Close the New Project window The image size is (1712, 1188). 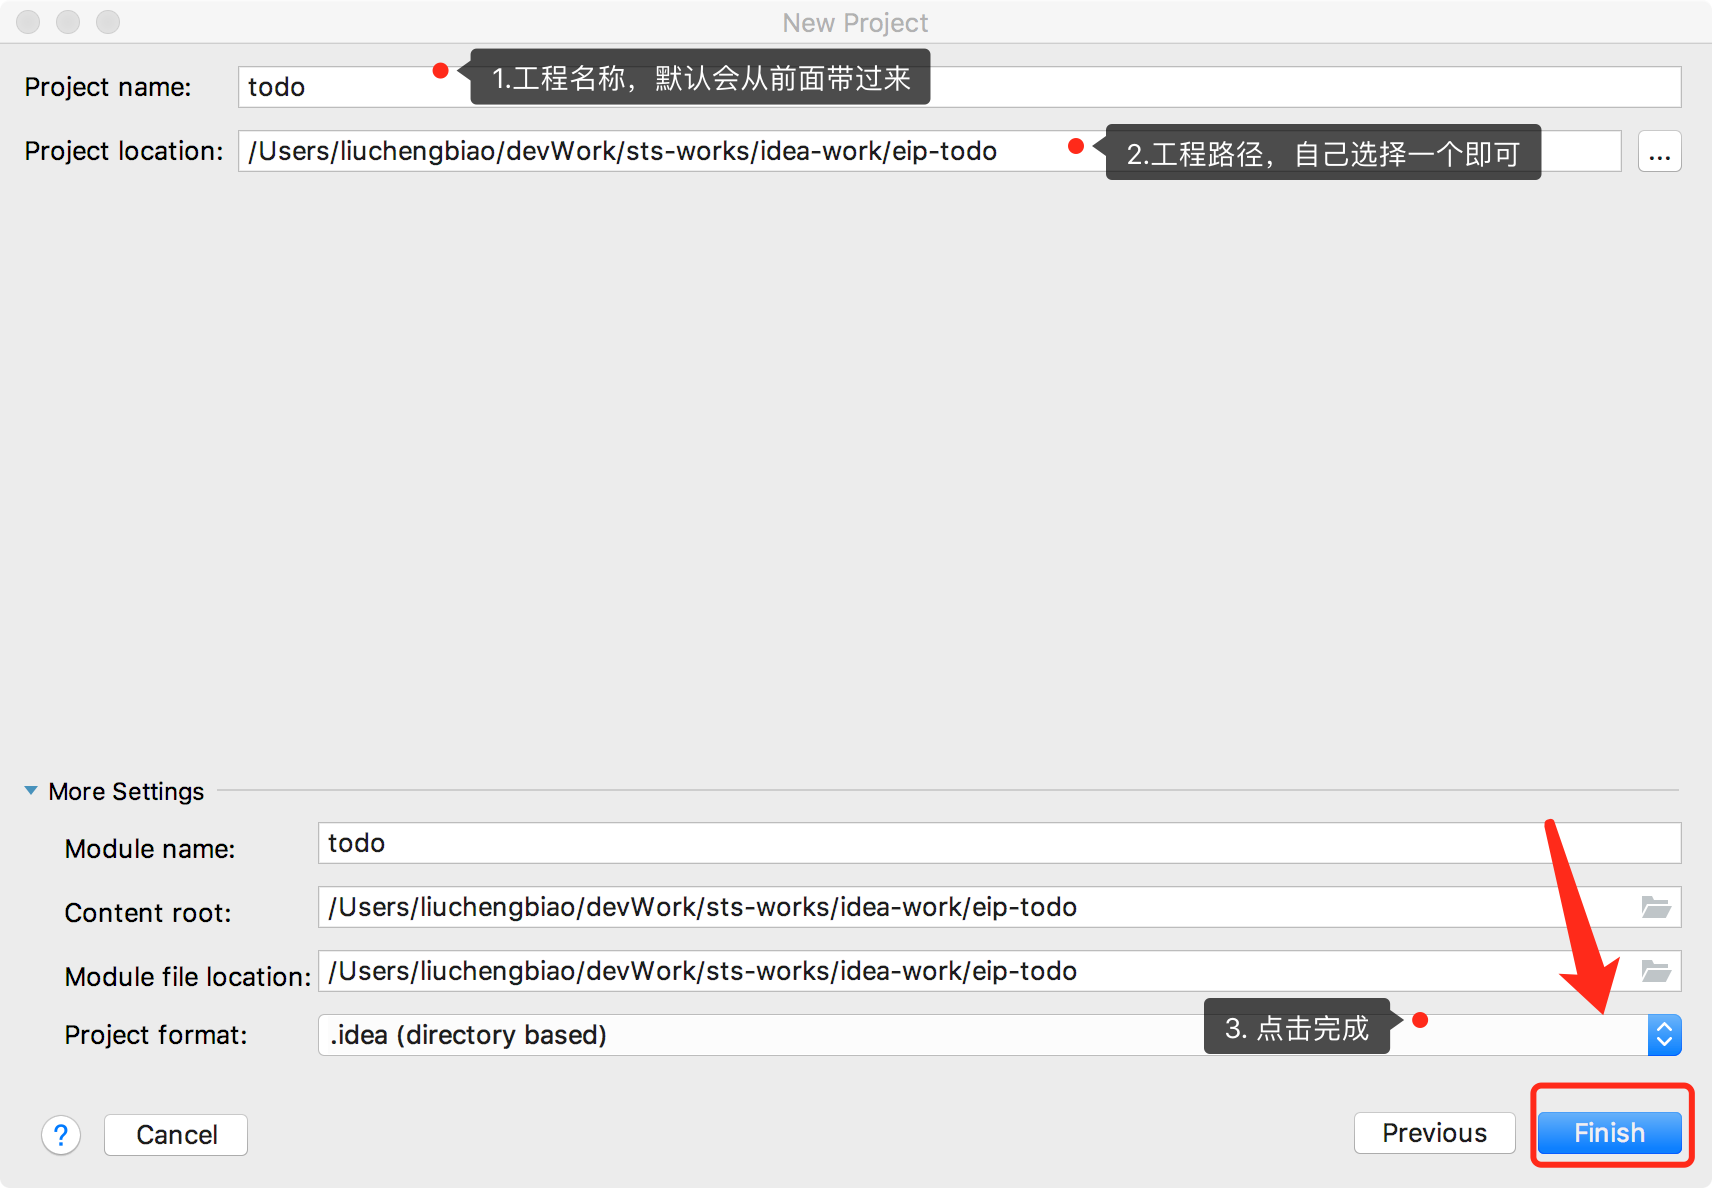tap(28, 22)
